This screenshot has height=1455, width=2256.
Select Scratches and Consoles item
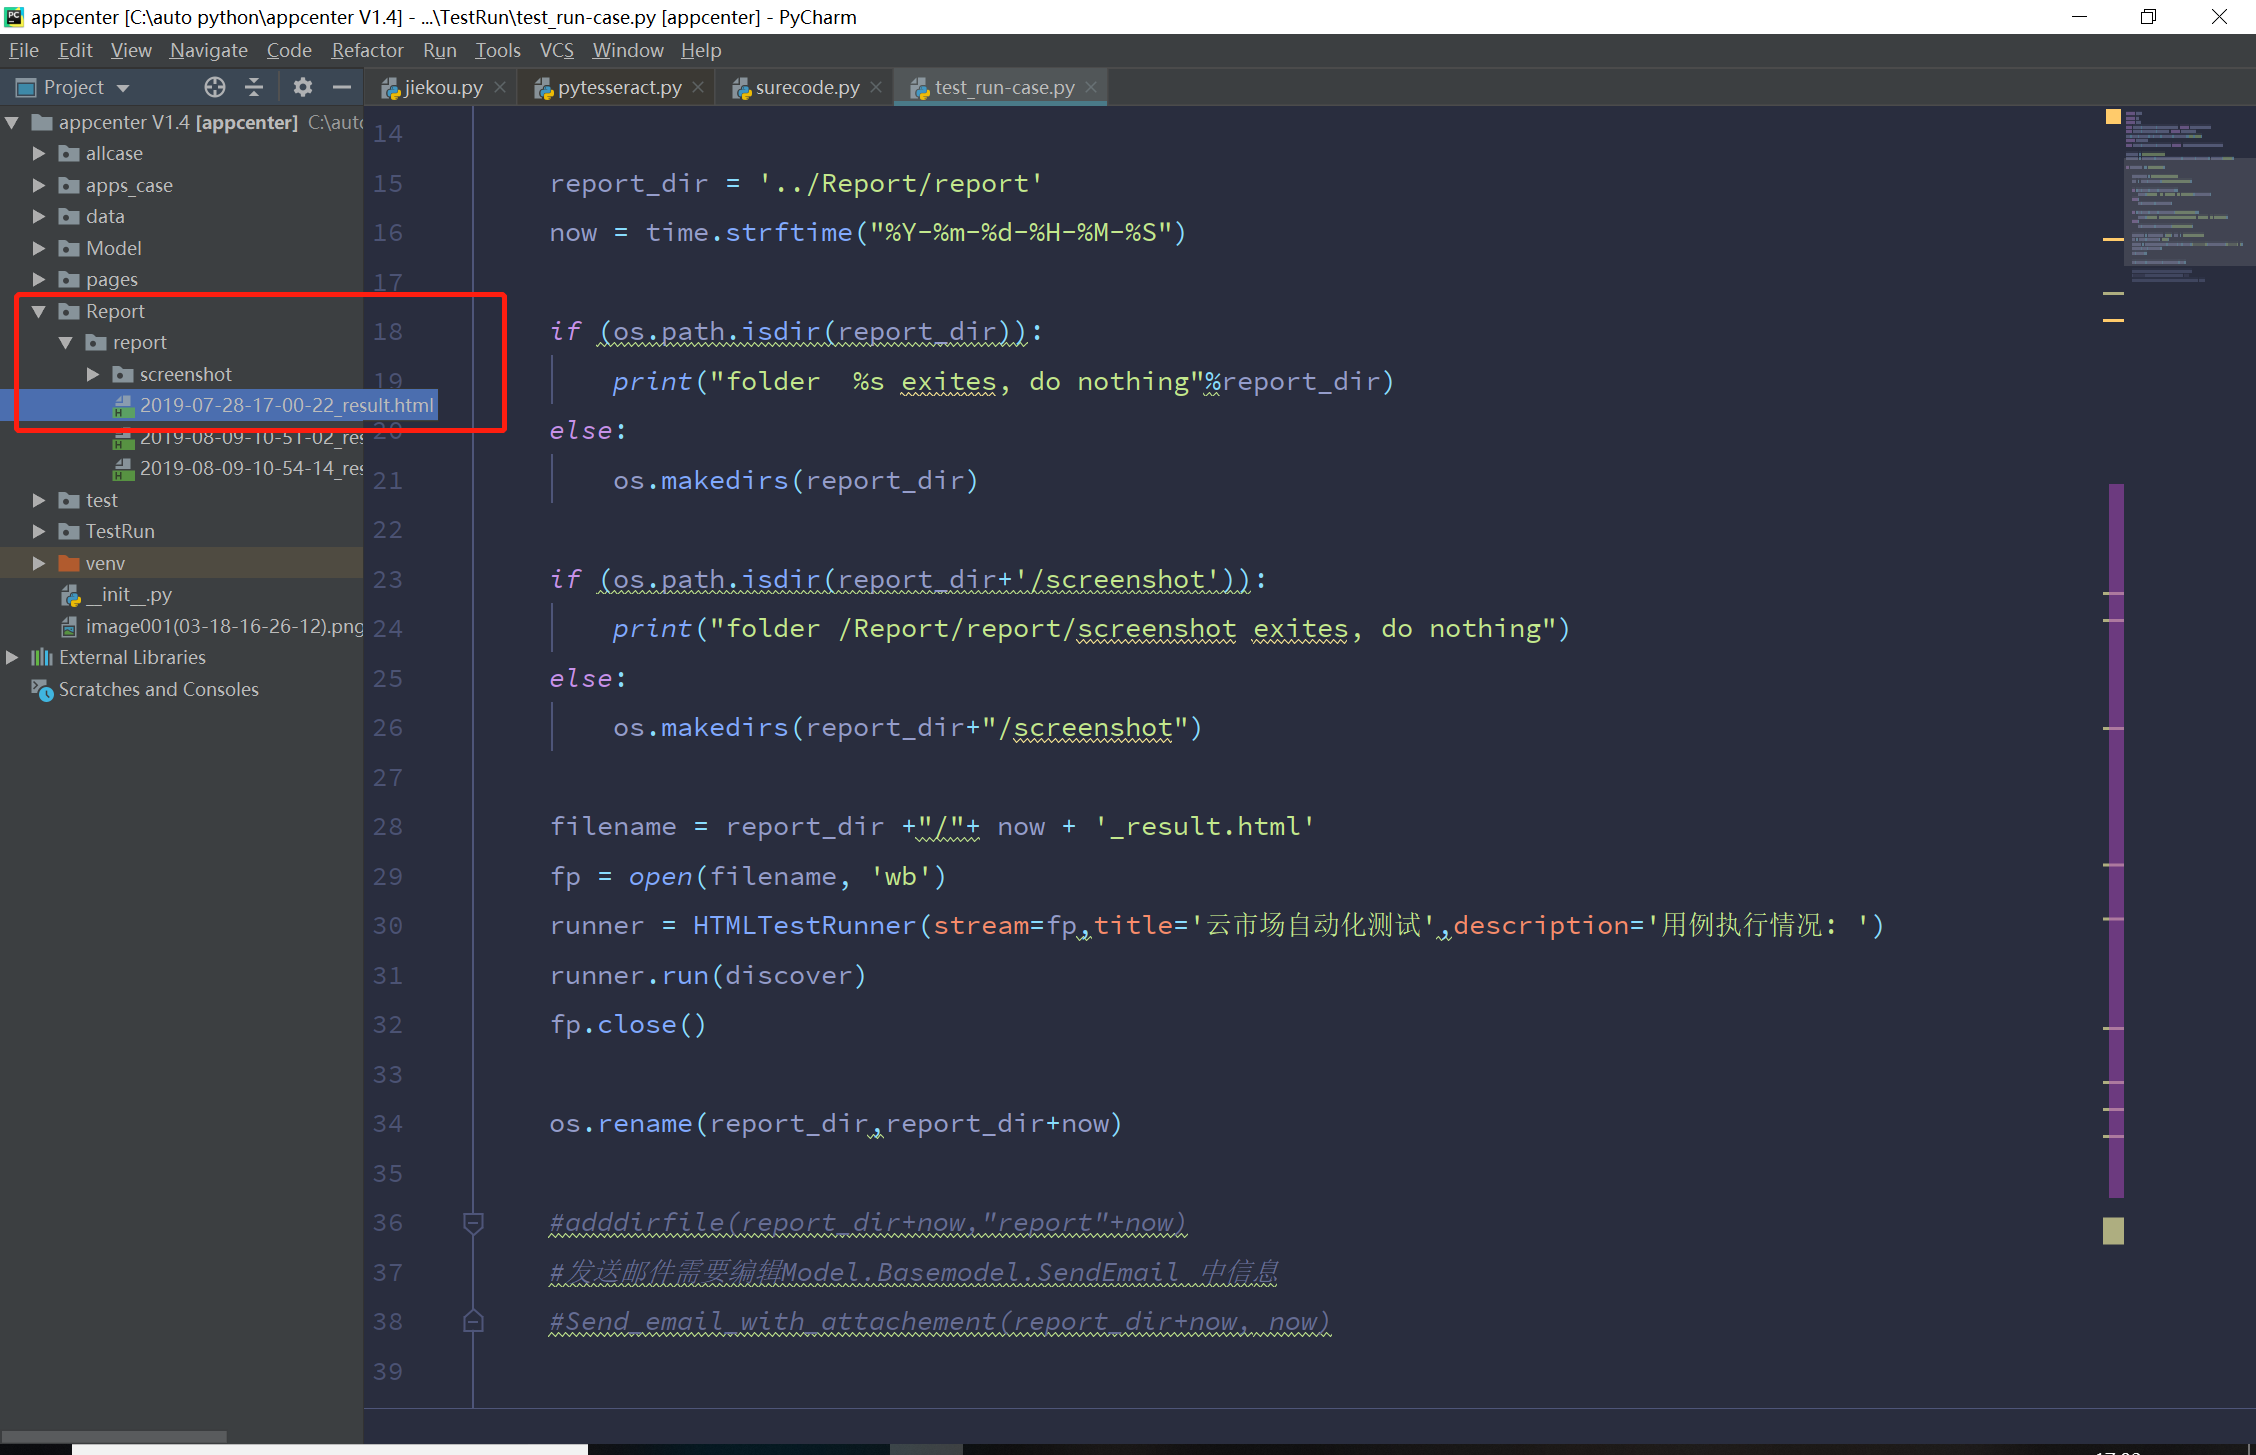(x=158, y=690)
